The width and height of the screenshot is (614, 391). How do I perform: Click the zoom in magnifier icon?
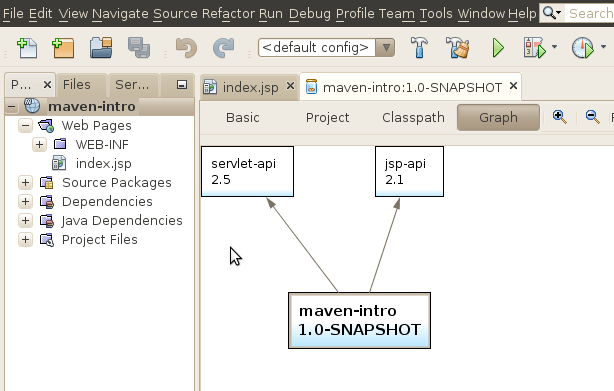pos(560,117)
